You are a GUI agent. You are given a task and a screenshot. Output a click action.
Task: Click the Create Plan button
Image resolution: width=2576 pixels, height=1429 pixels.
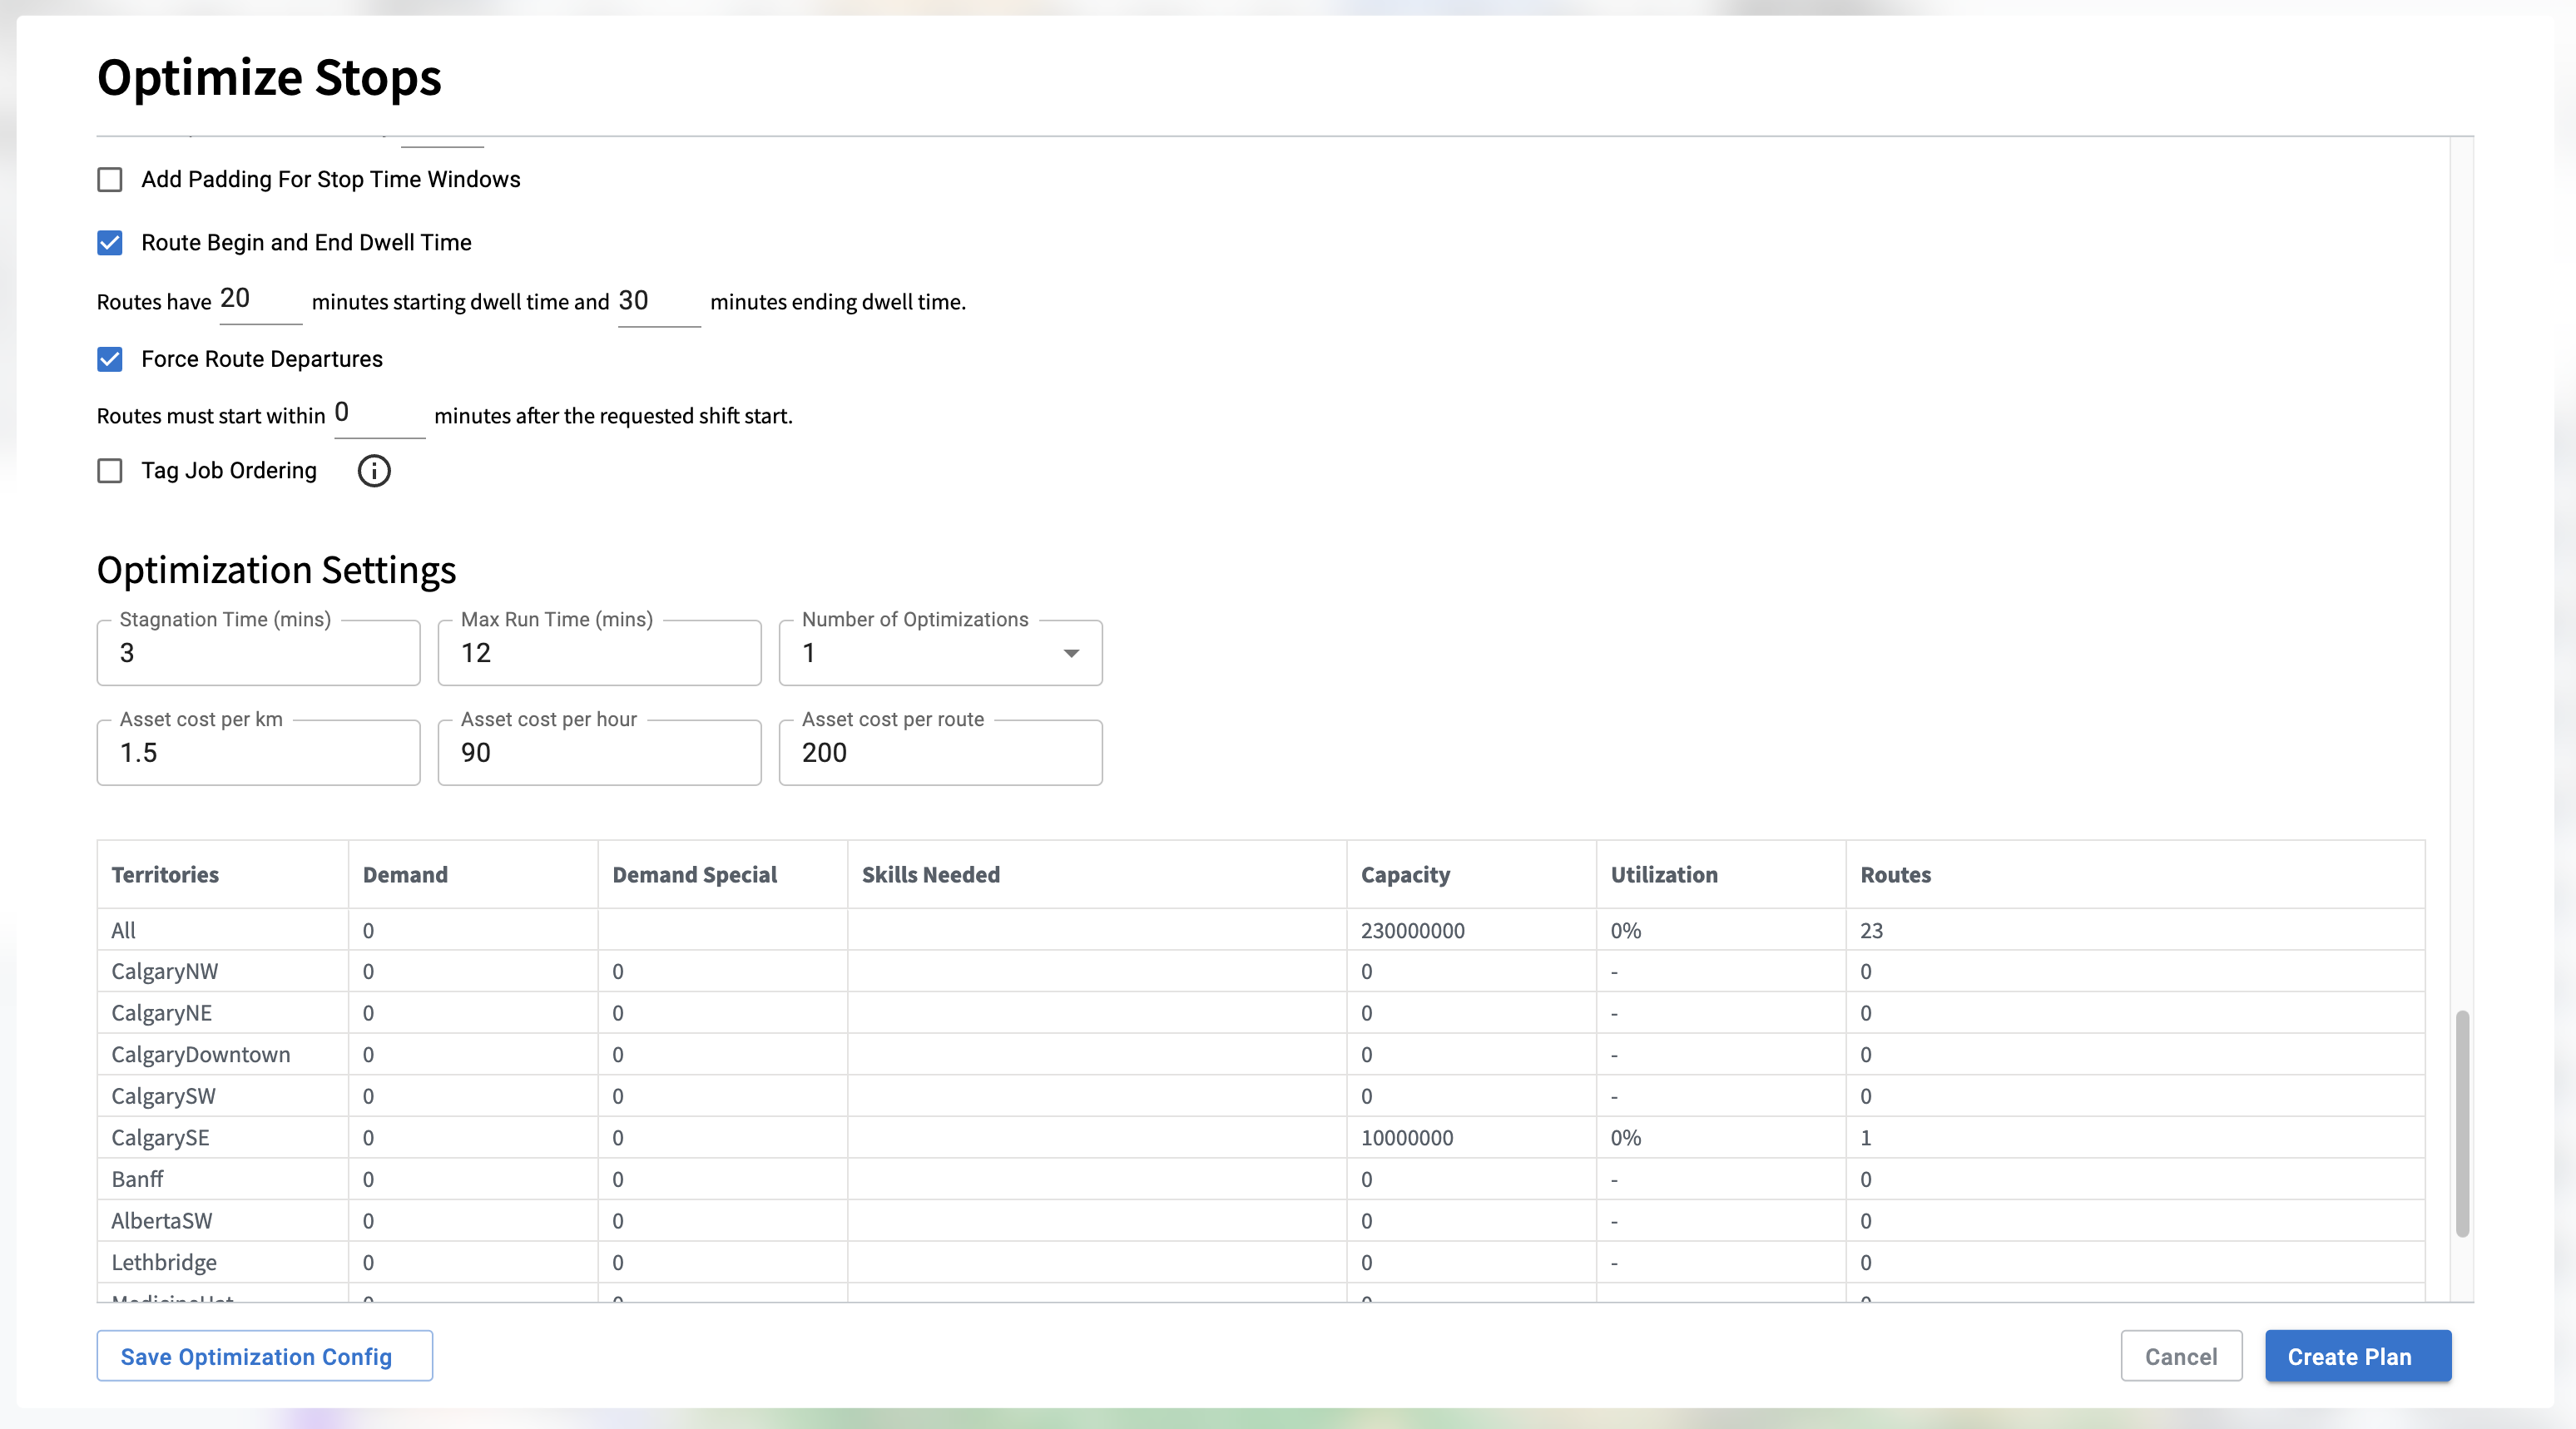(x=2357, y=1356)
